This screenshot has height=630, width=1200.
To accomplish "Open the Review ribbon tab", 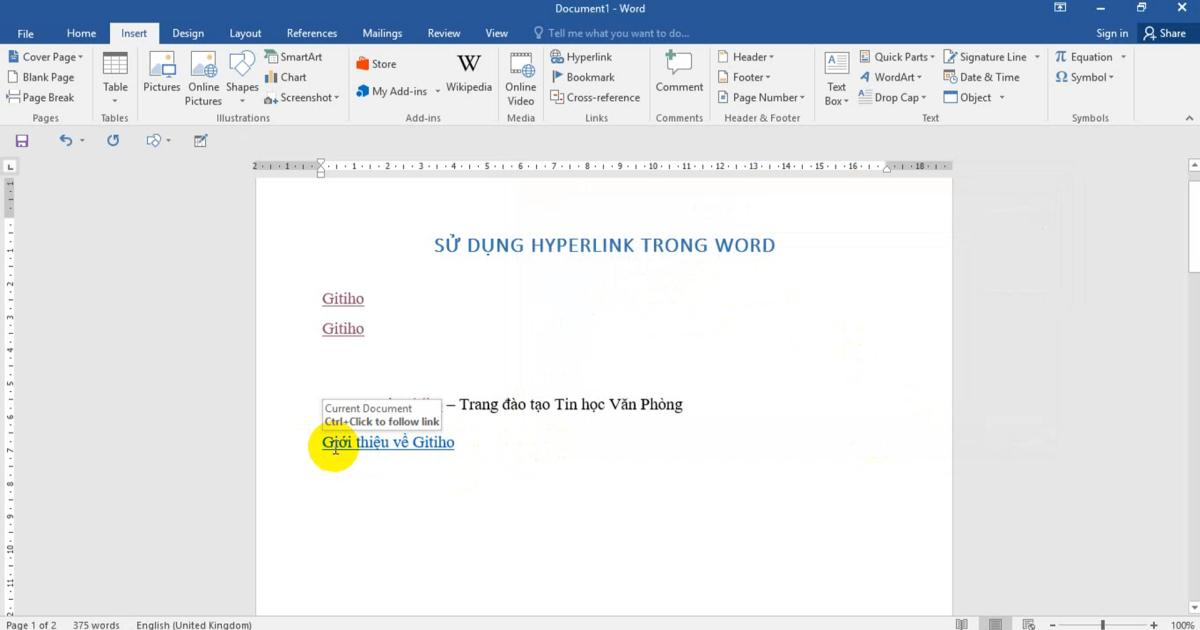I will [443, 33].
